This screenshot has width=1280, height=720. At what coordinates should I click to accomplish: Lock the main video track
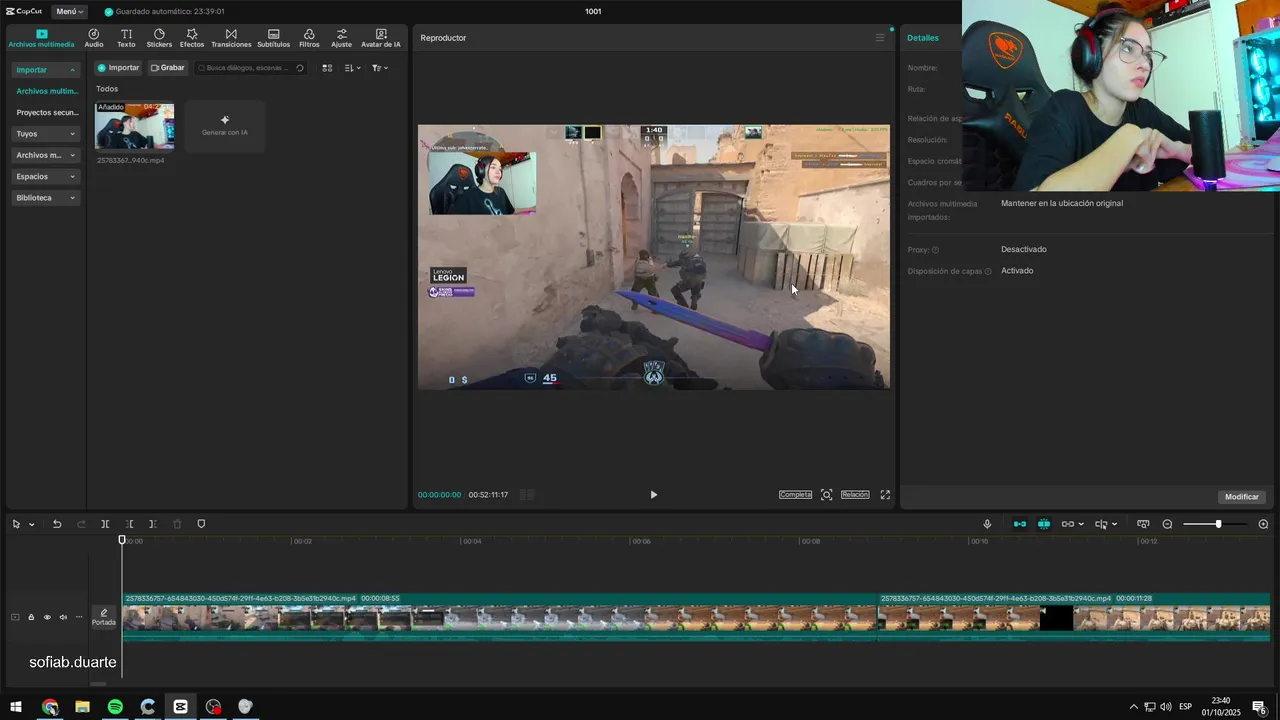click(31, 617)
